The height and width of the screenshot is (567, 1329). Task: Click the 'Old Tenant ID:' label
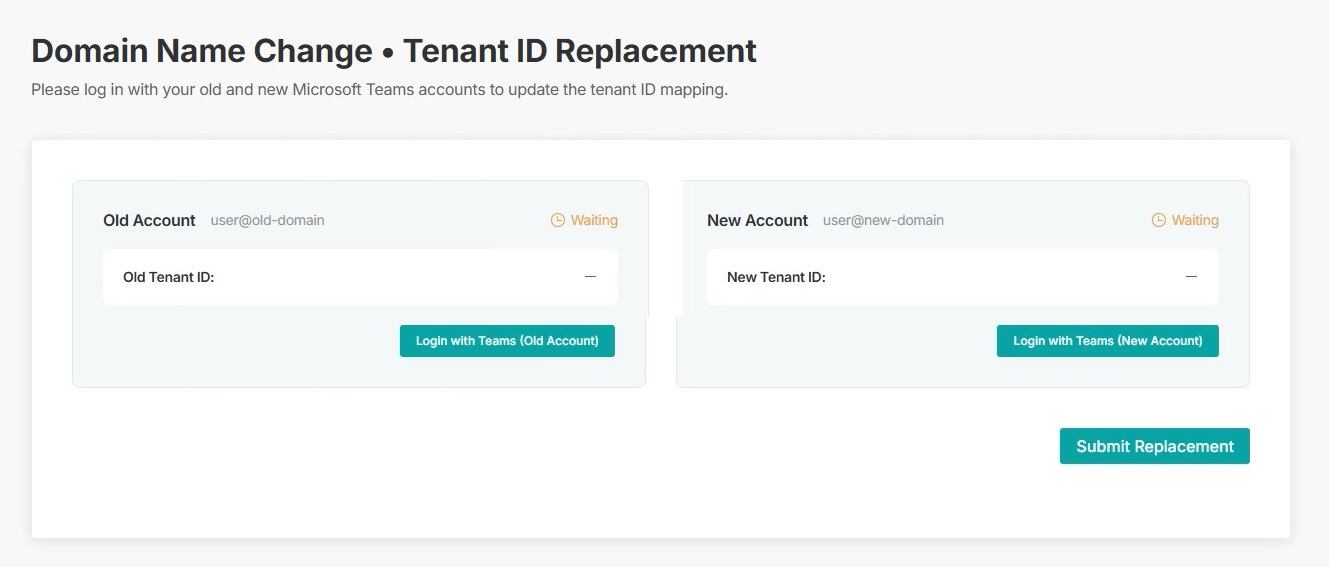(x=169, y=277)
